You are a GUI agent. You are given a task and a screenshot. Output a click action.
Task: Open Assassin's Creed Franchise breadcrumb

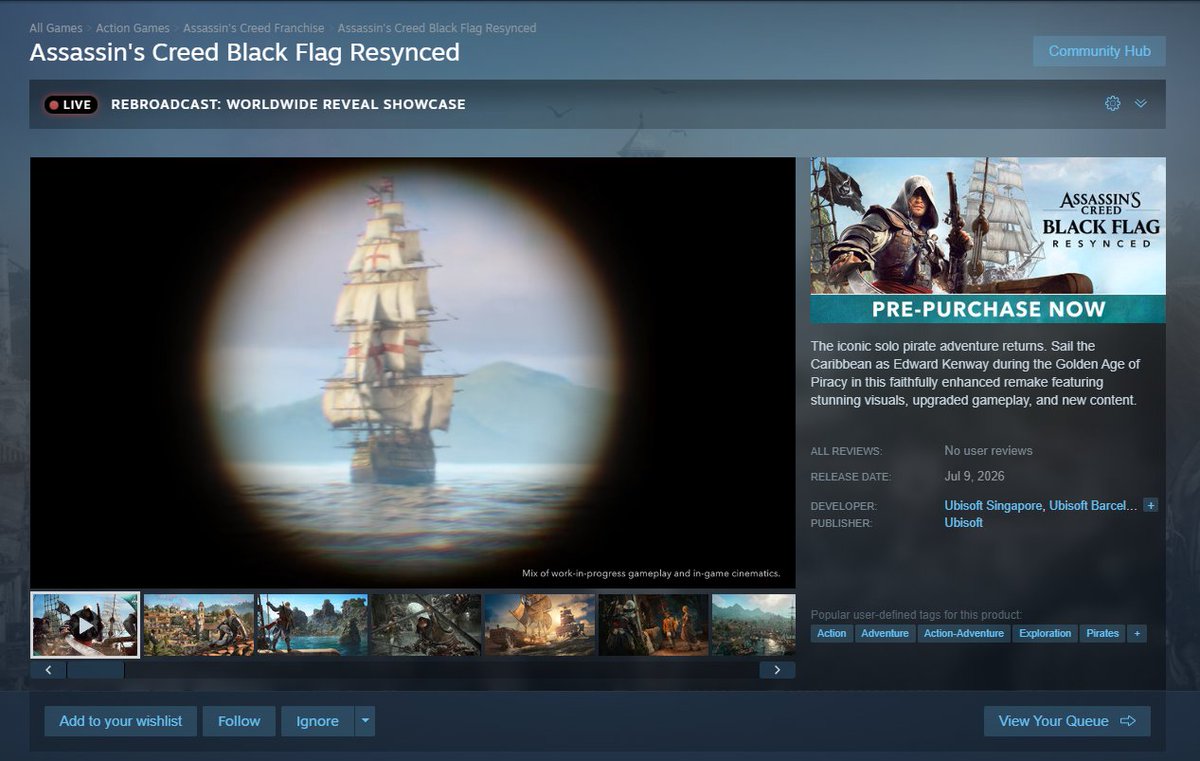254,28
